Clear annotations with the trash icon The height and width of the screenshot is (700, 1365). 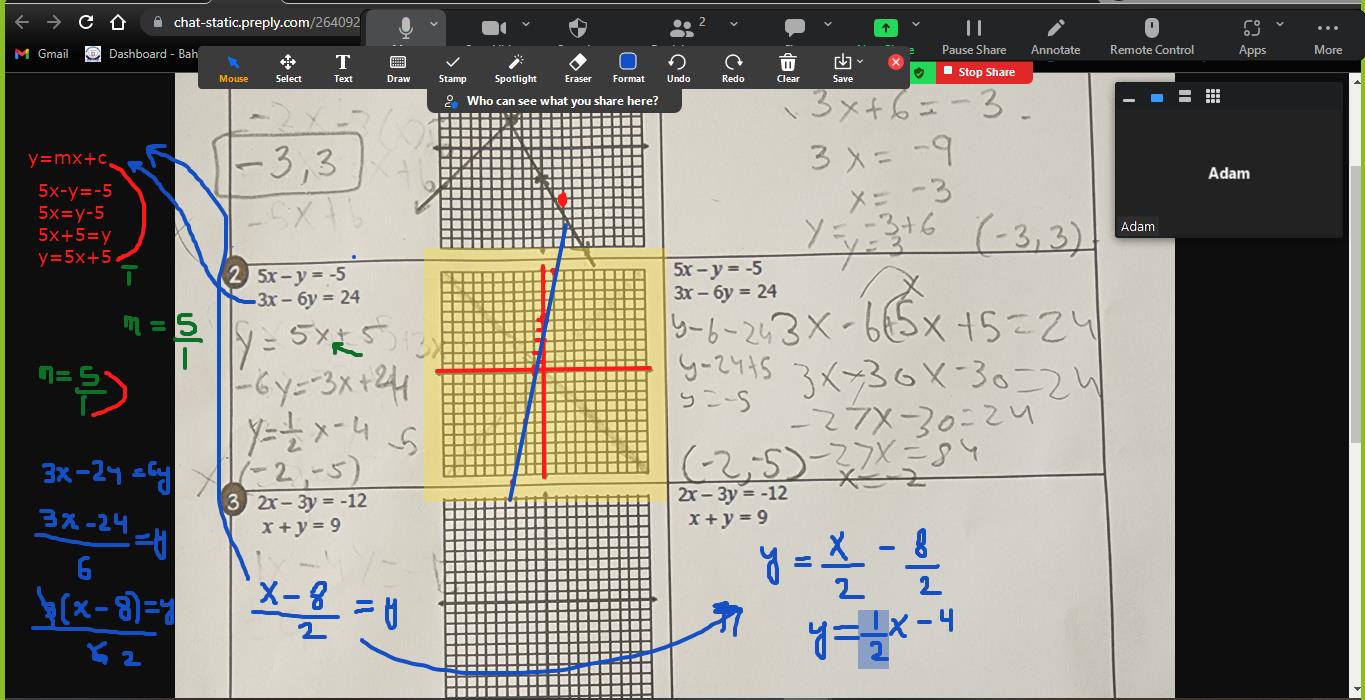788,67
